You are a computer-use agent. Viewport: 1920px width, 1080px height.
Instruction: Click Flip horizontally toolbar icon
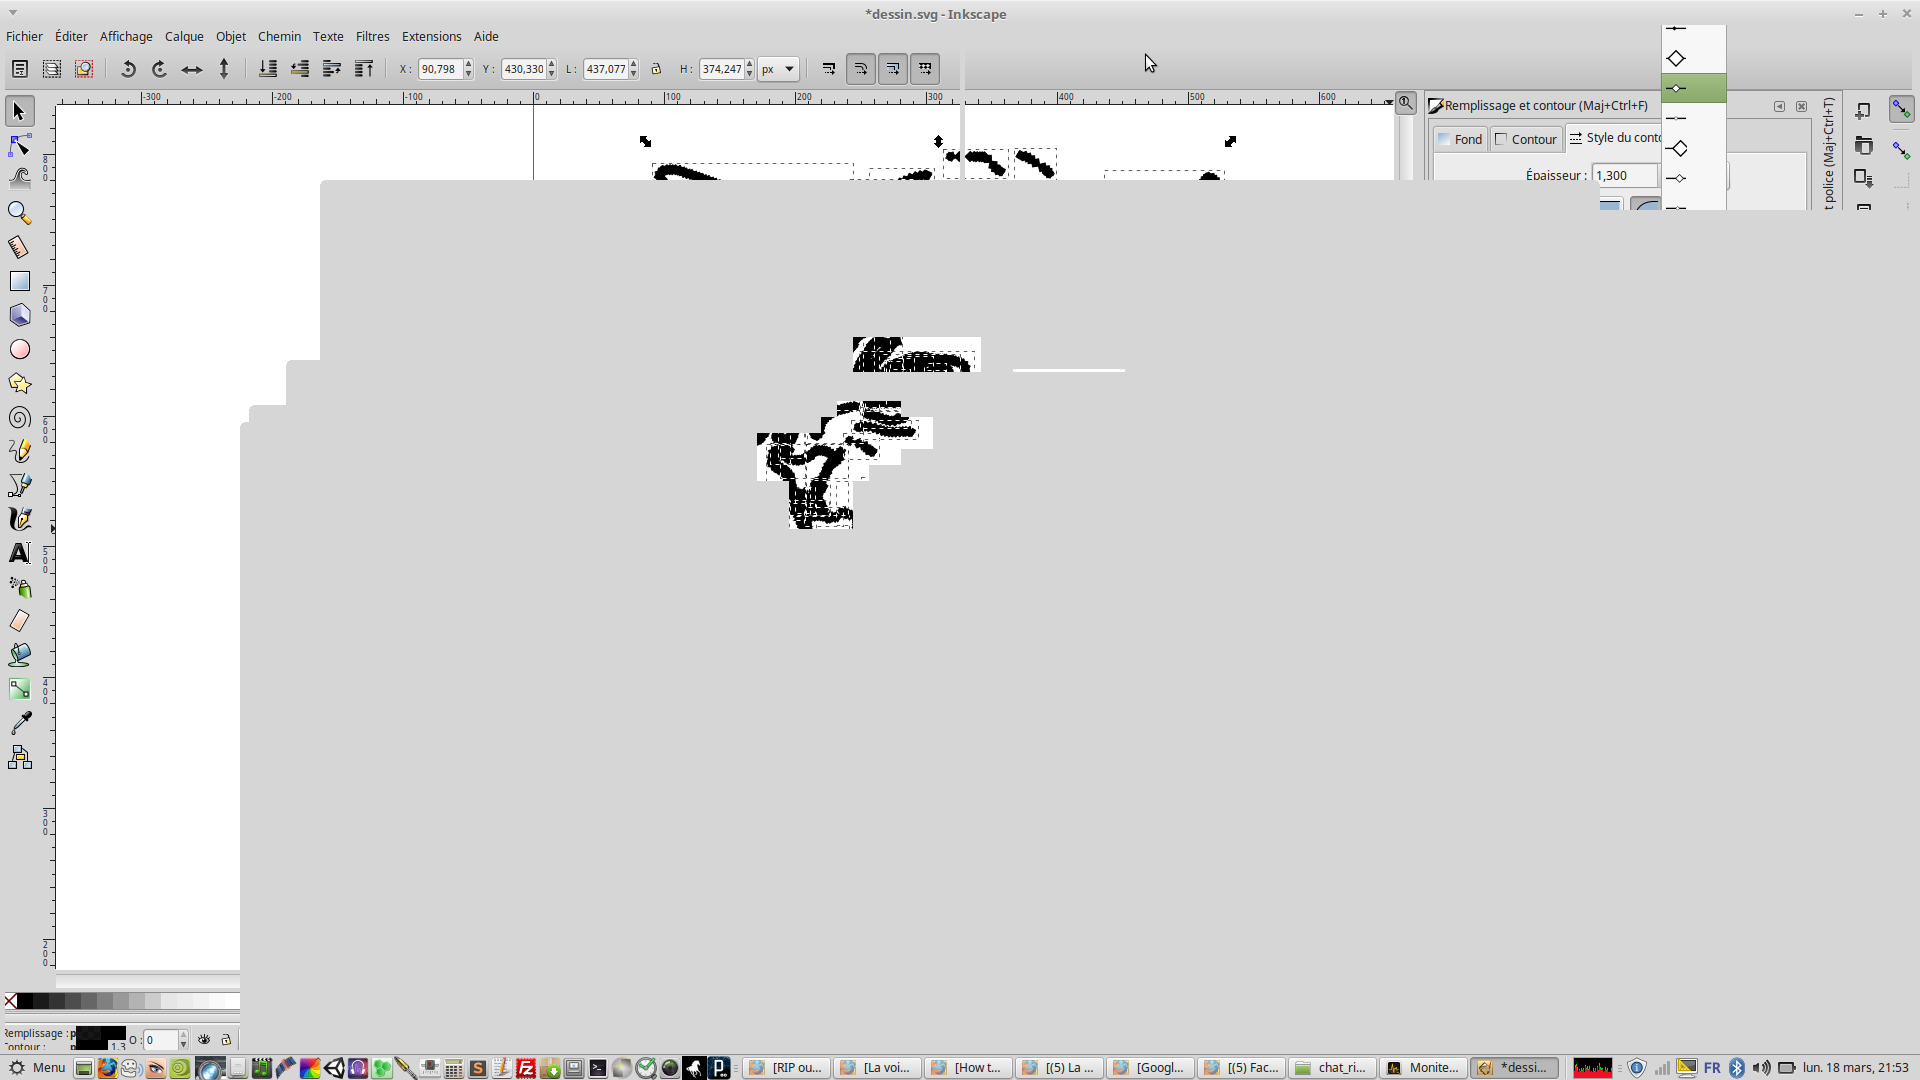coord(192,69)
